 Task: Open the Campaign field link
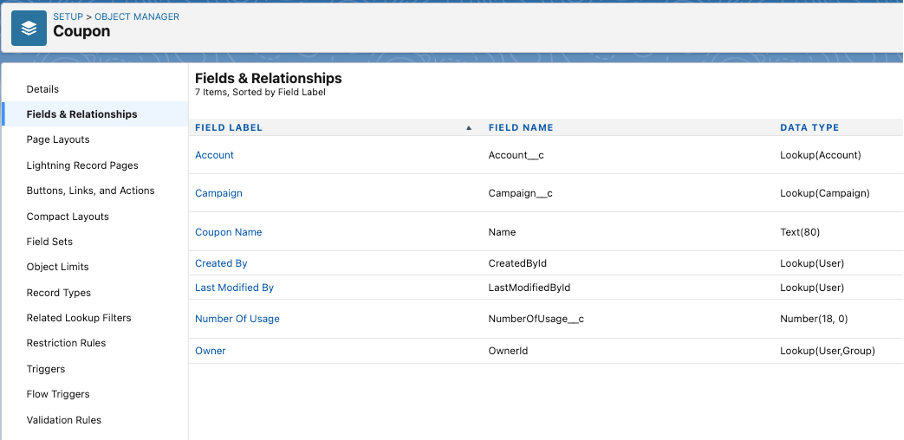coord(219,193)
